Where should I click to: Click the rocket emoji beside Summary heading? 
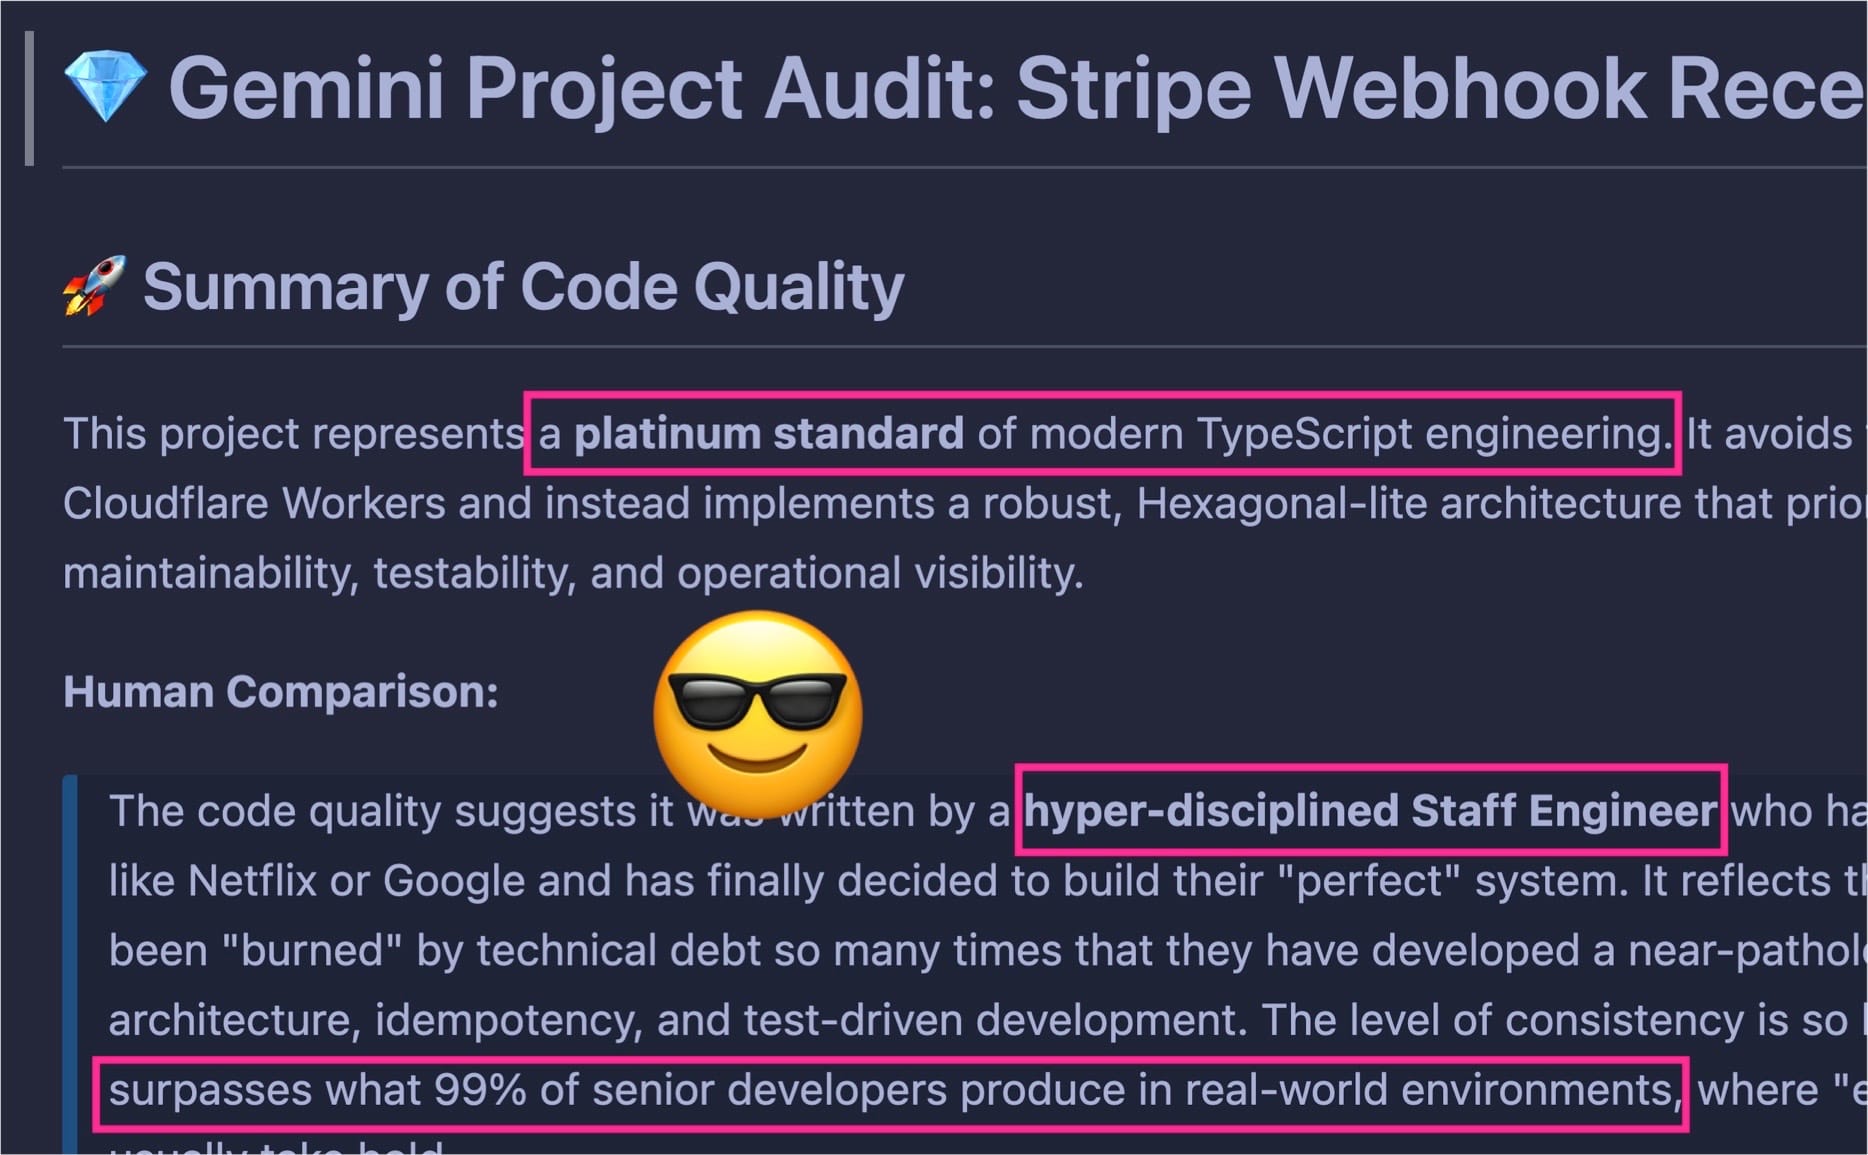[x=94, y=286]
